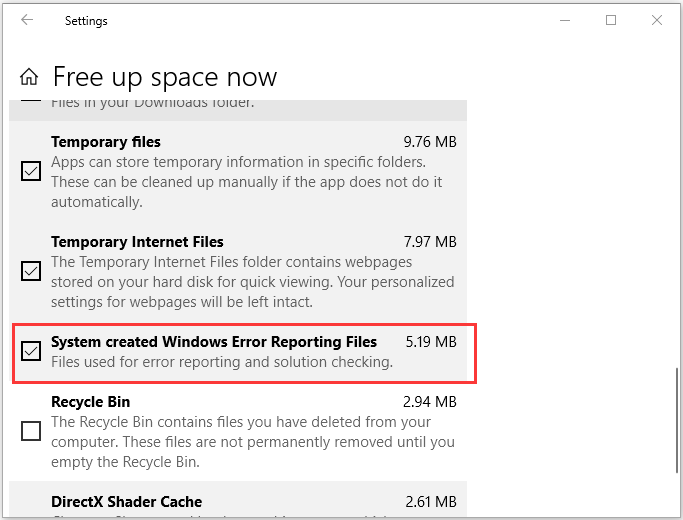This screenshot has width=683, height=520.
Task: Check the Recycle Bin checkbox
Action: [x=31, y=431]
